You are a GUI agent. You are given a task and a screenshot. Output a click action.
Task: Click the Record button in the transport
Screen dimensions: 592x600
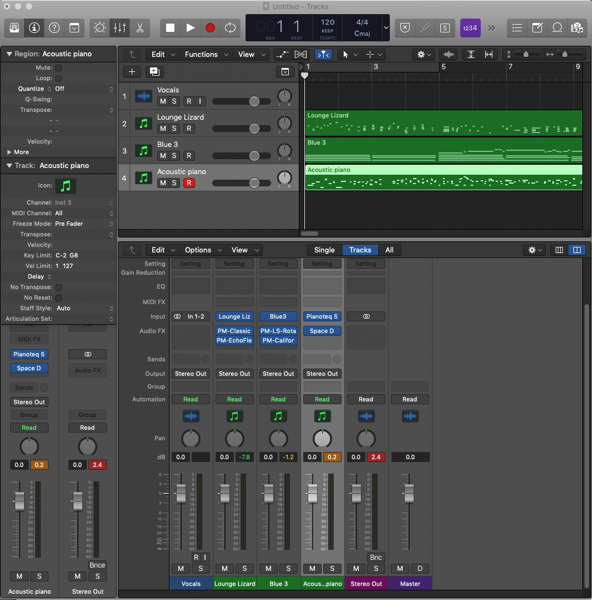tap(210, 28)
